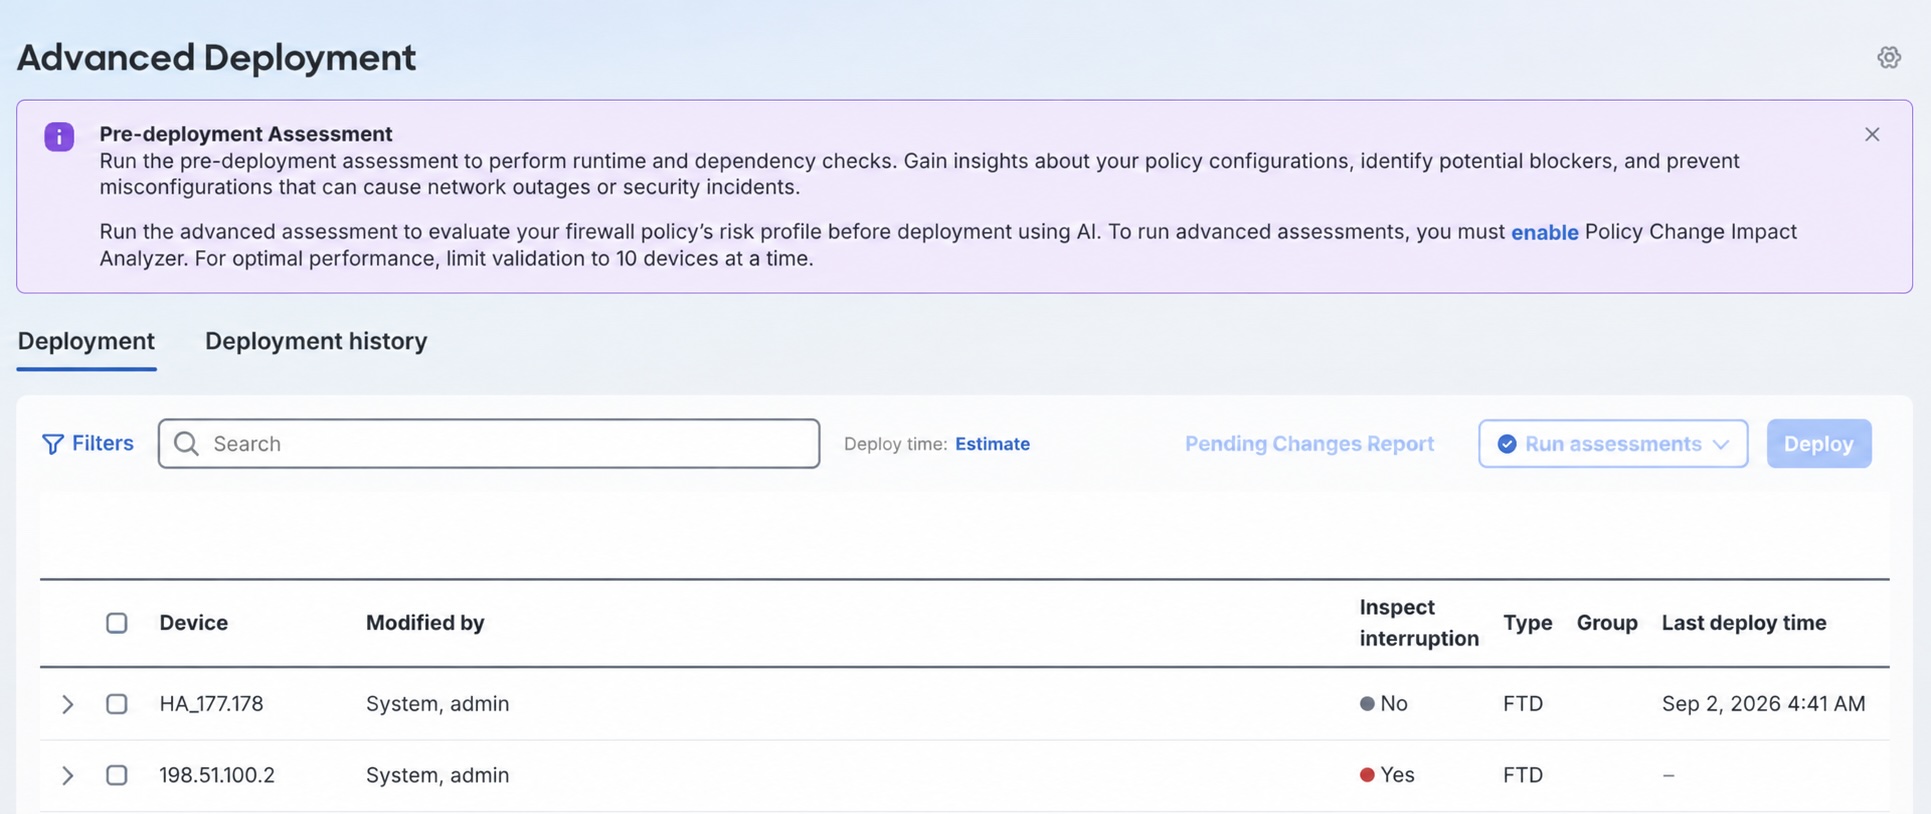This screenshot has width=1931, height=814.
Task: Expand the HA_177.178 device row
Action: coord(67,704)
